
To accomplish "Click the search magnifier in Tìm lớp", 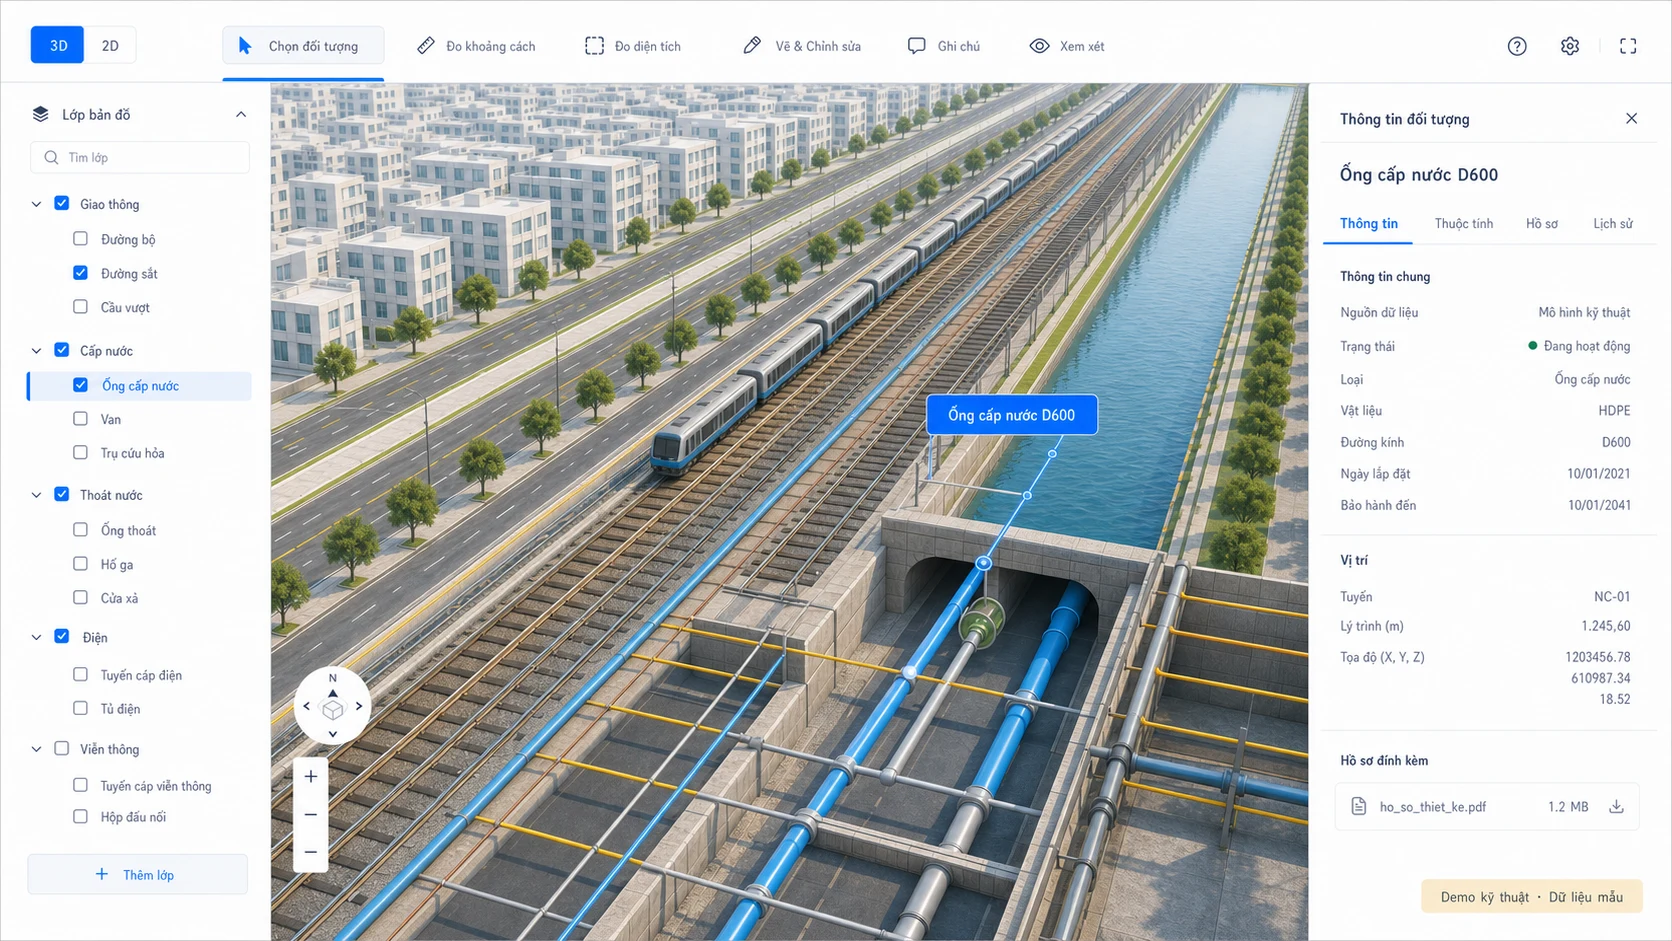I will (51, 157).
